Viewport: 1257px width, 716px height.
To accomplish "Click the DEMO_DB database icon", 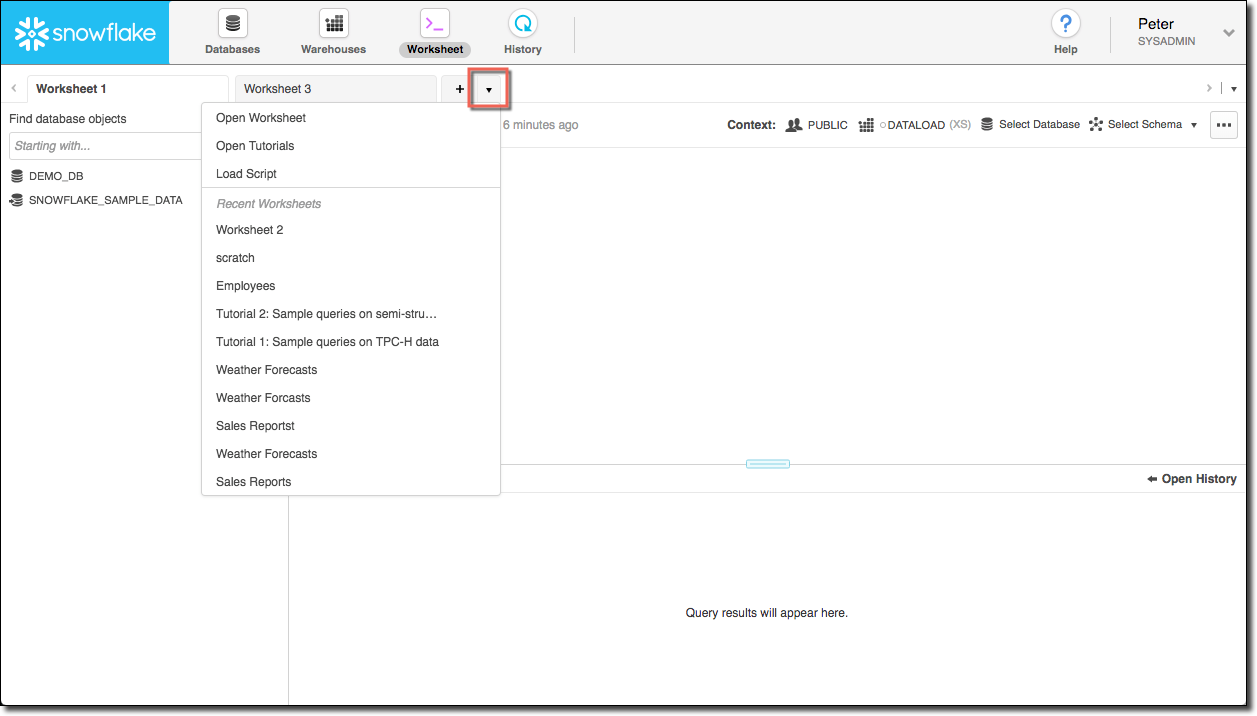I will click(x=17, y=176).
